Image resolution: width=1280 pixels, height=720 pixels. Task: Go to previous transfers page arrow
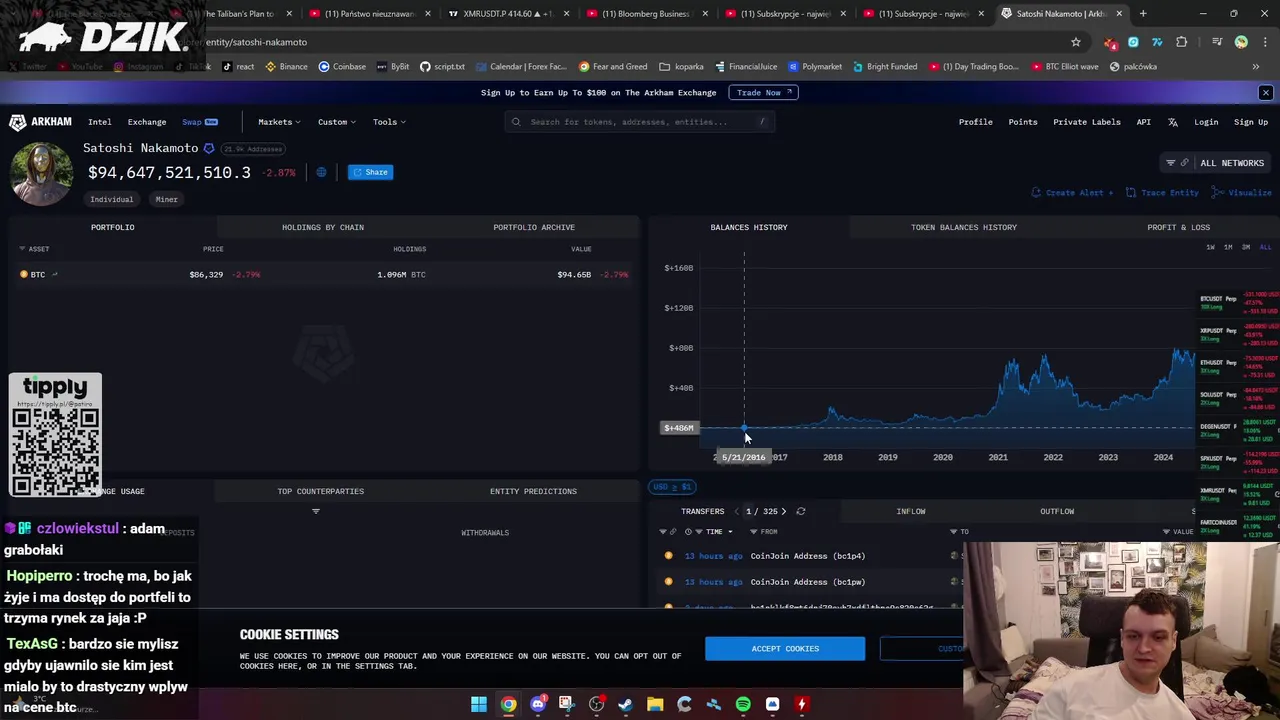point(735,511)
